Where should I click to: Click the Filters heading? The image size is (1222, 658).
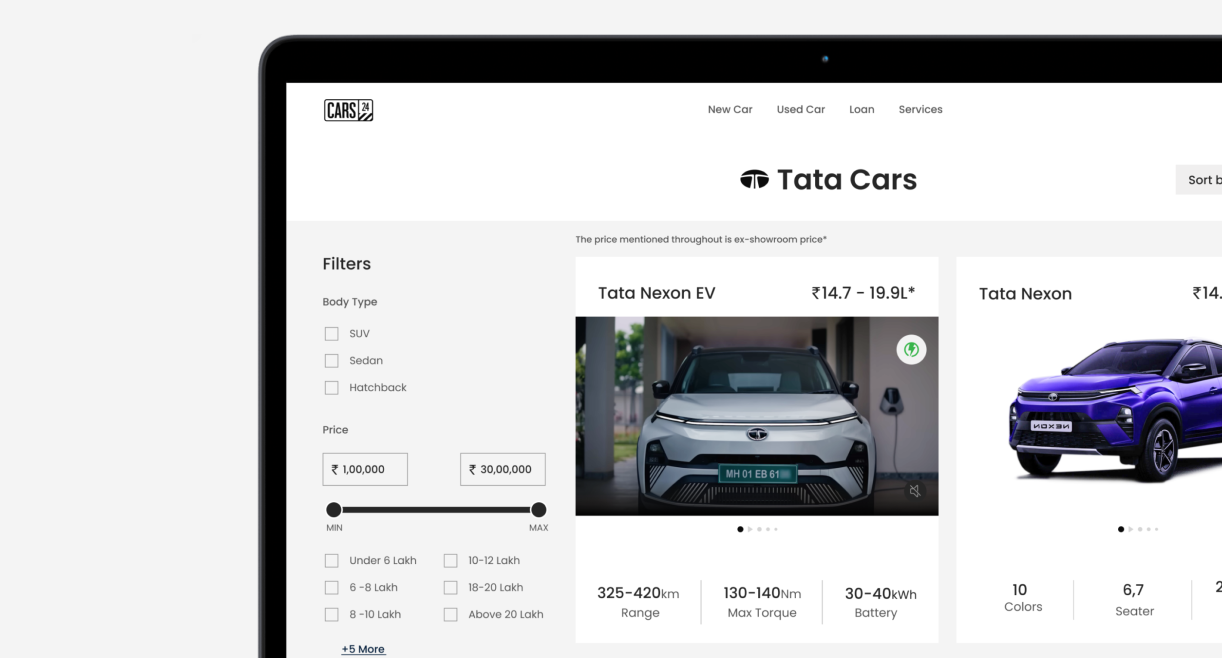[x=347, y=264]
